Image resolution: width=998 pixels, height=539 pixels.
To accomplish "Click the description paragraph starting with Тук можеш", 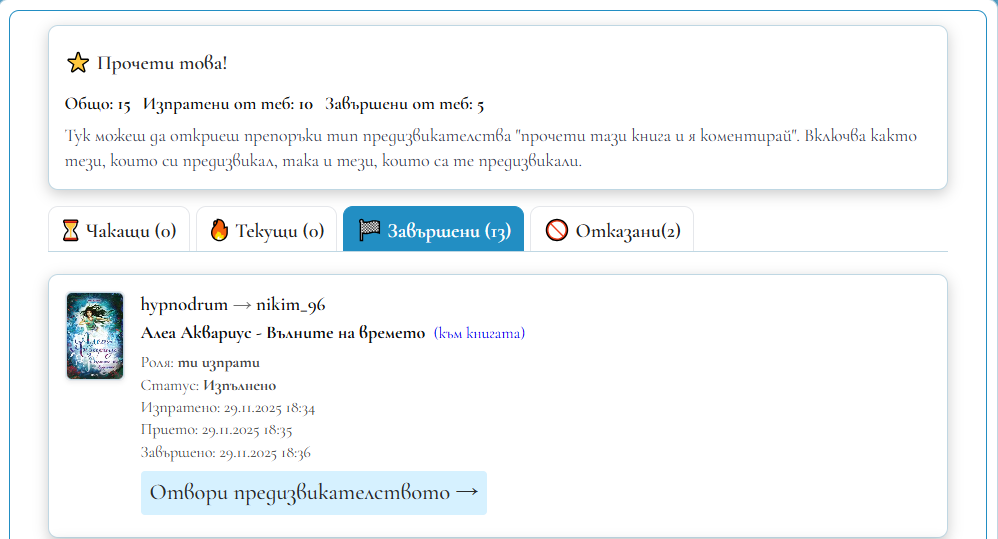I will tap(491, 148).
